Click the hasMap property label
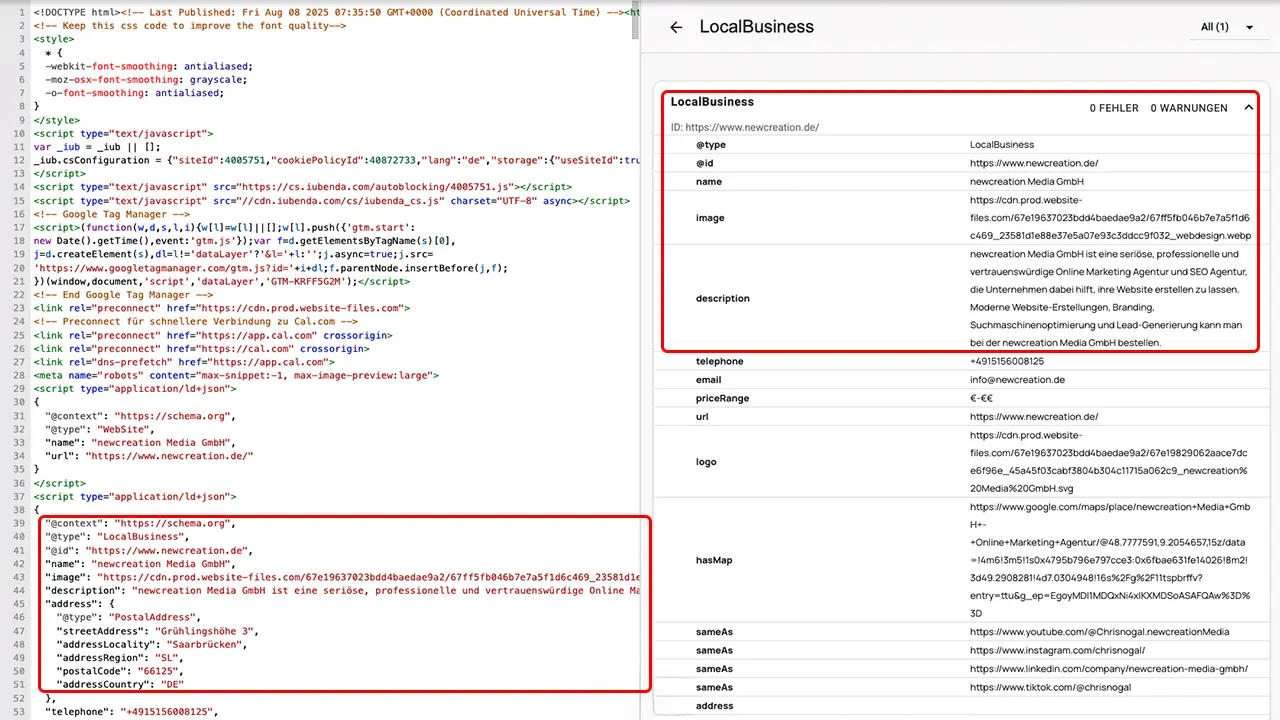 point(714,560)
